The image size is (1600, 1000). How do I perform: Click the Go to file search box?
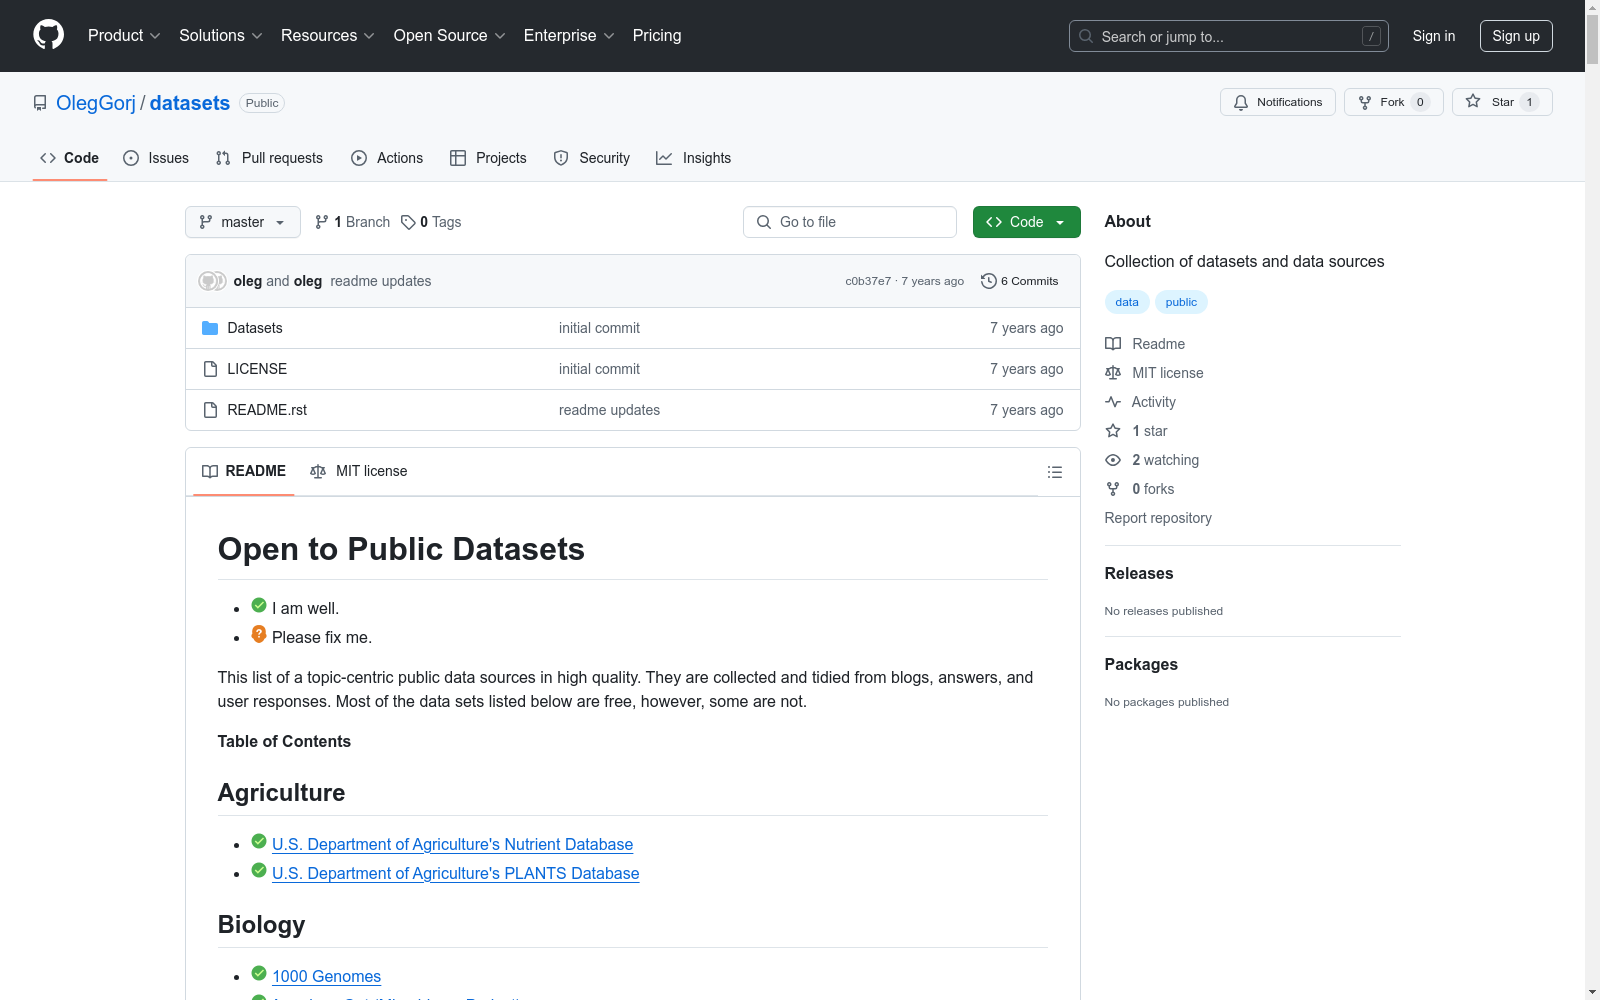(850, 222)
